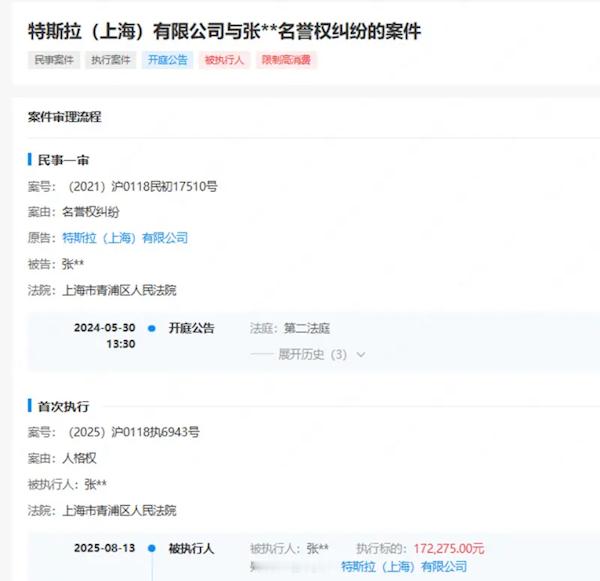Viewport: 600px width, 581px height.
Task: Click date 2025-08-13
Action: [x=104, y=548]
